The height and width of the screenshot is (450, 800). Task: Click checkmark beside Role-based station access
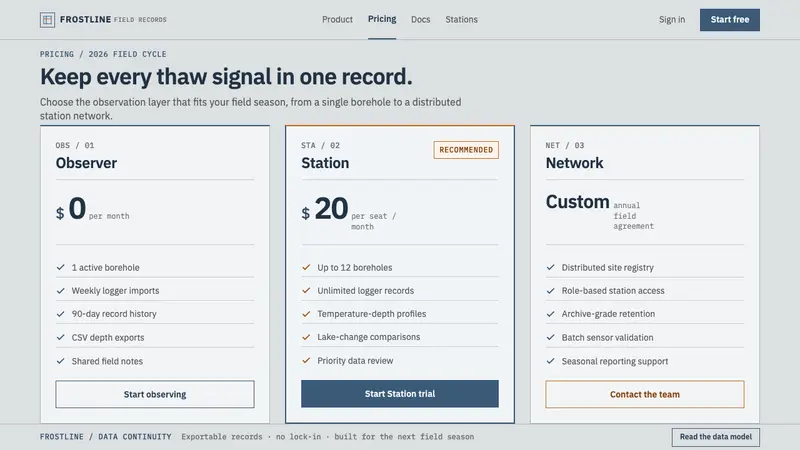(x=551, y=290)
